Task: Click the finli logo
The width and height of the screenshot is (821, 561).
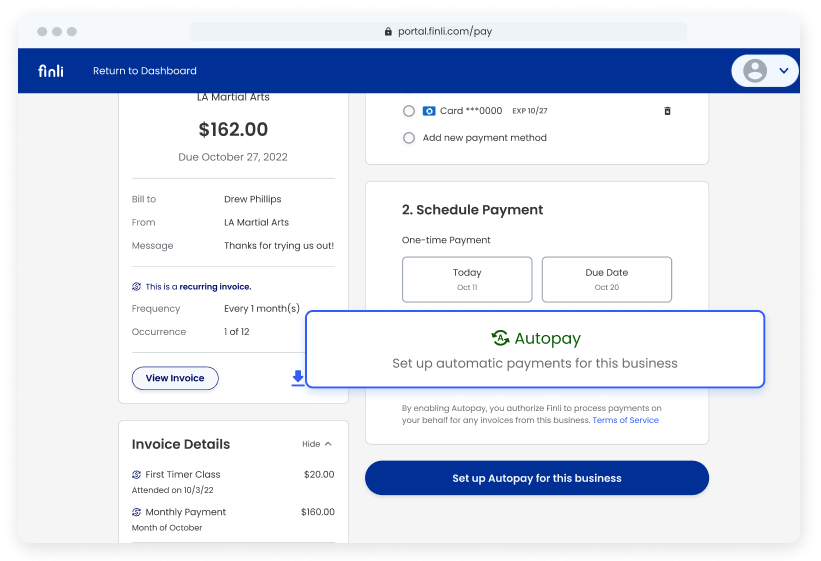Action: [x=51, y=71]
